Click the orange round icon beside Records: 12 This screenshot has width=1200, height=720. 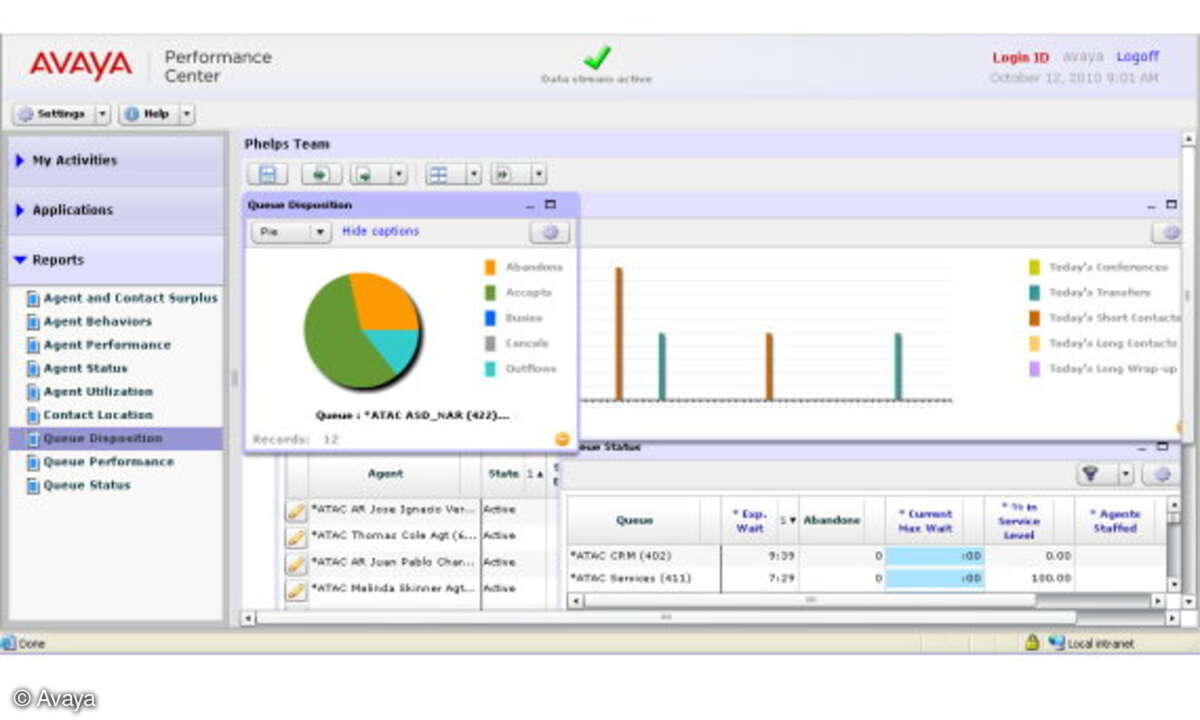click(x=562, y=439)
